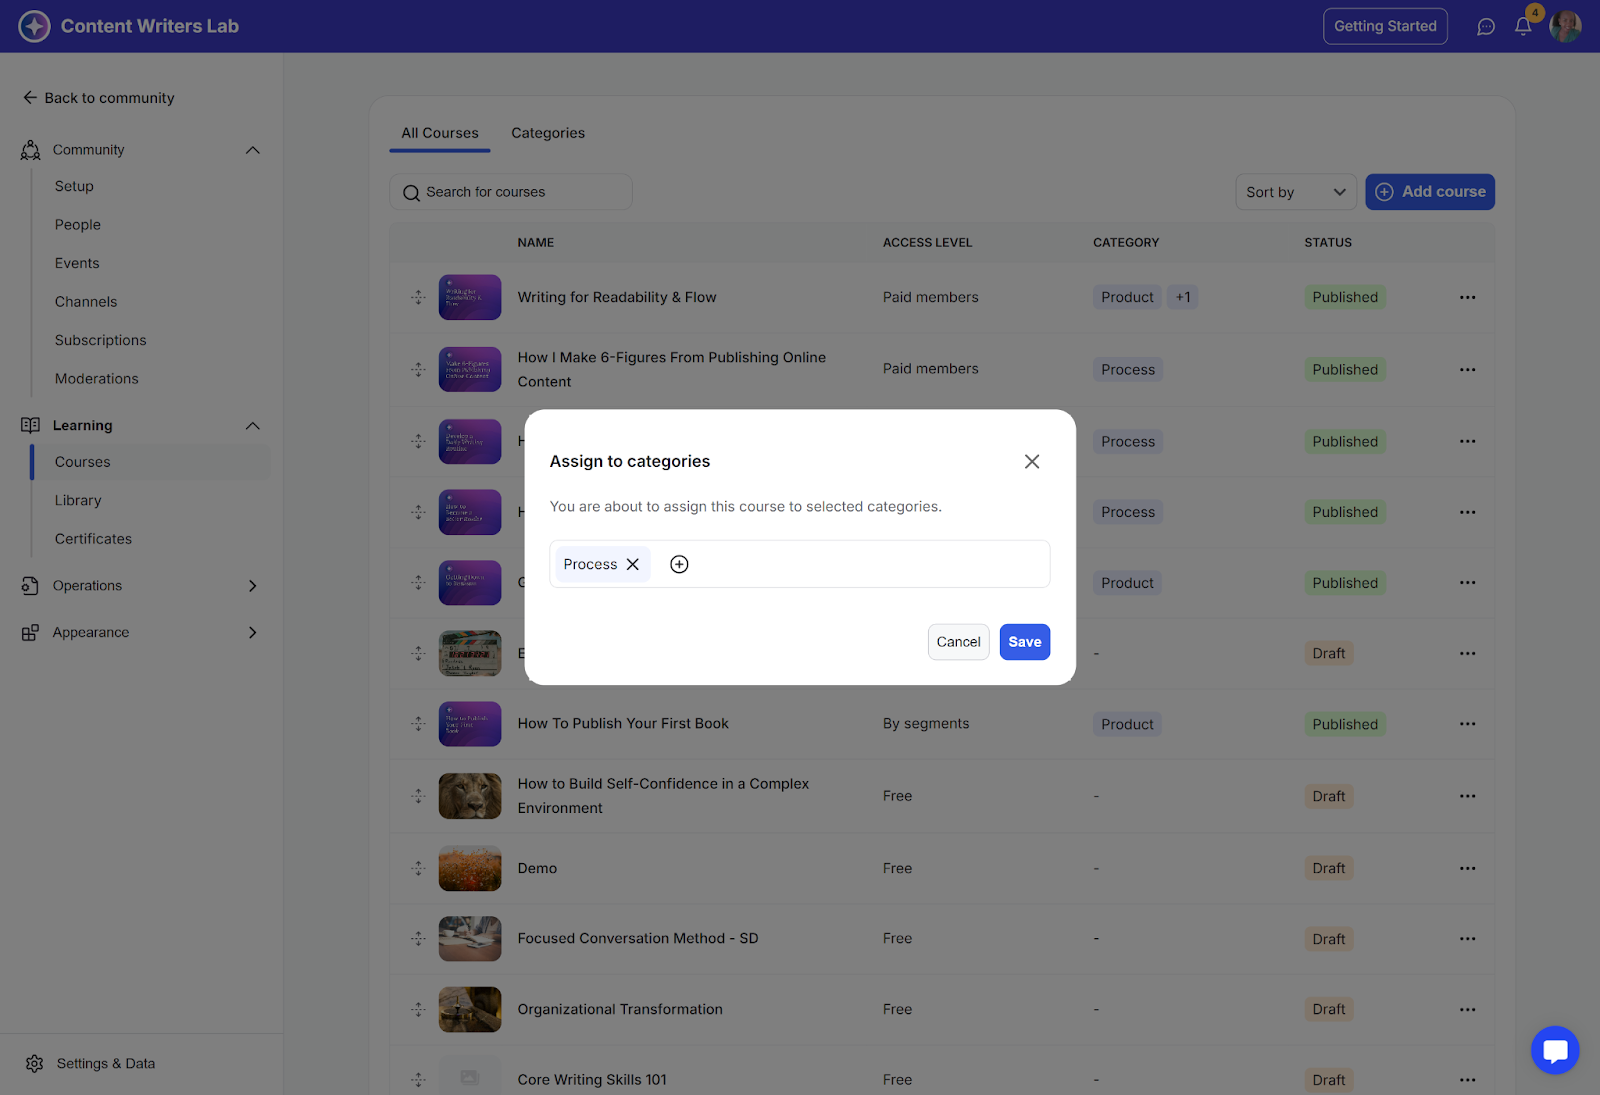The width and height of the screenshot is (1600, 1095).
Task: Click the user profile avatar
Action: [x=1565, y=27]
